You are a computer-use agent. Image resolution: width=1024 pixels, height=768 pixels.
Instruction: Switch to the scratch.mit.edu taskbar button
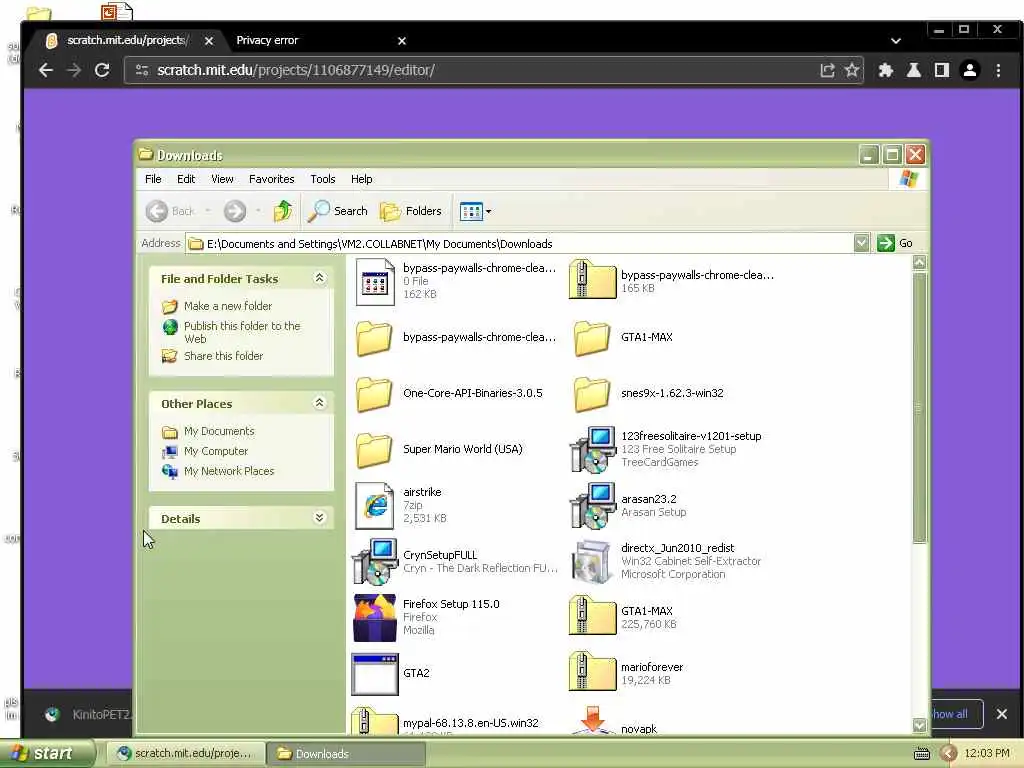coord(185,754)
